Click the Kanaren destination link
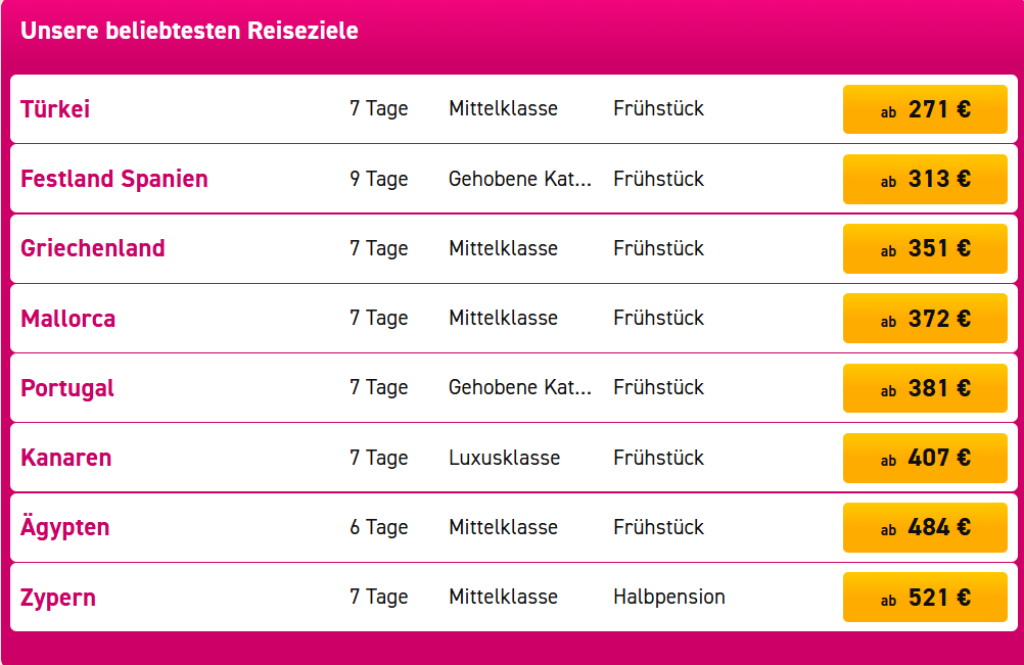This screenshot has height=665, width=1024. pyautogui.click(x=66, y=458)
